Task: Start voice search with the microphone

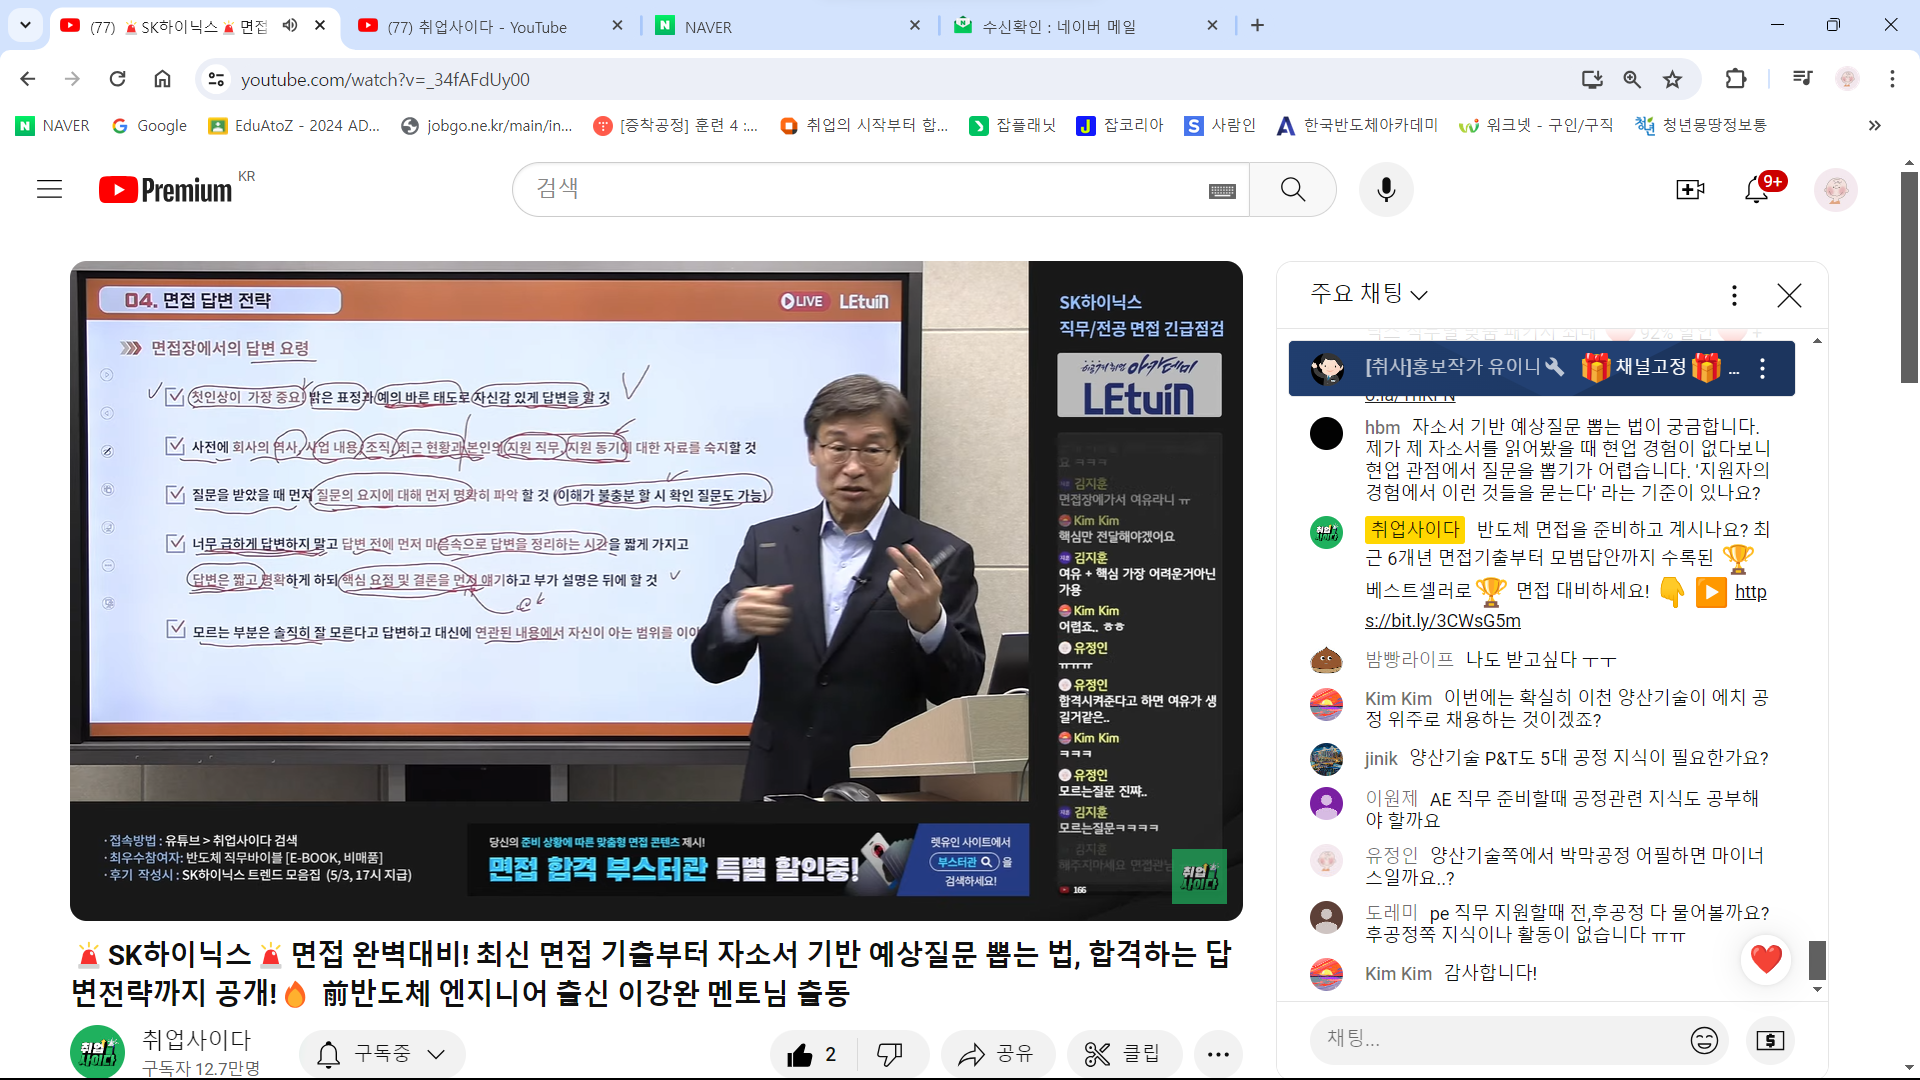Action: (x=1386, y=189)
